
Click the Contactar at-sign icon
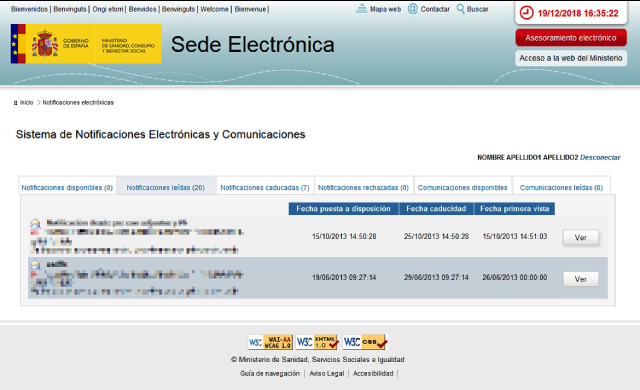(x=413, y=9)
